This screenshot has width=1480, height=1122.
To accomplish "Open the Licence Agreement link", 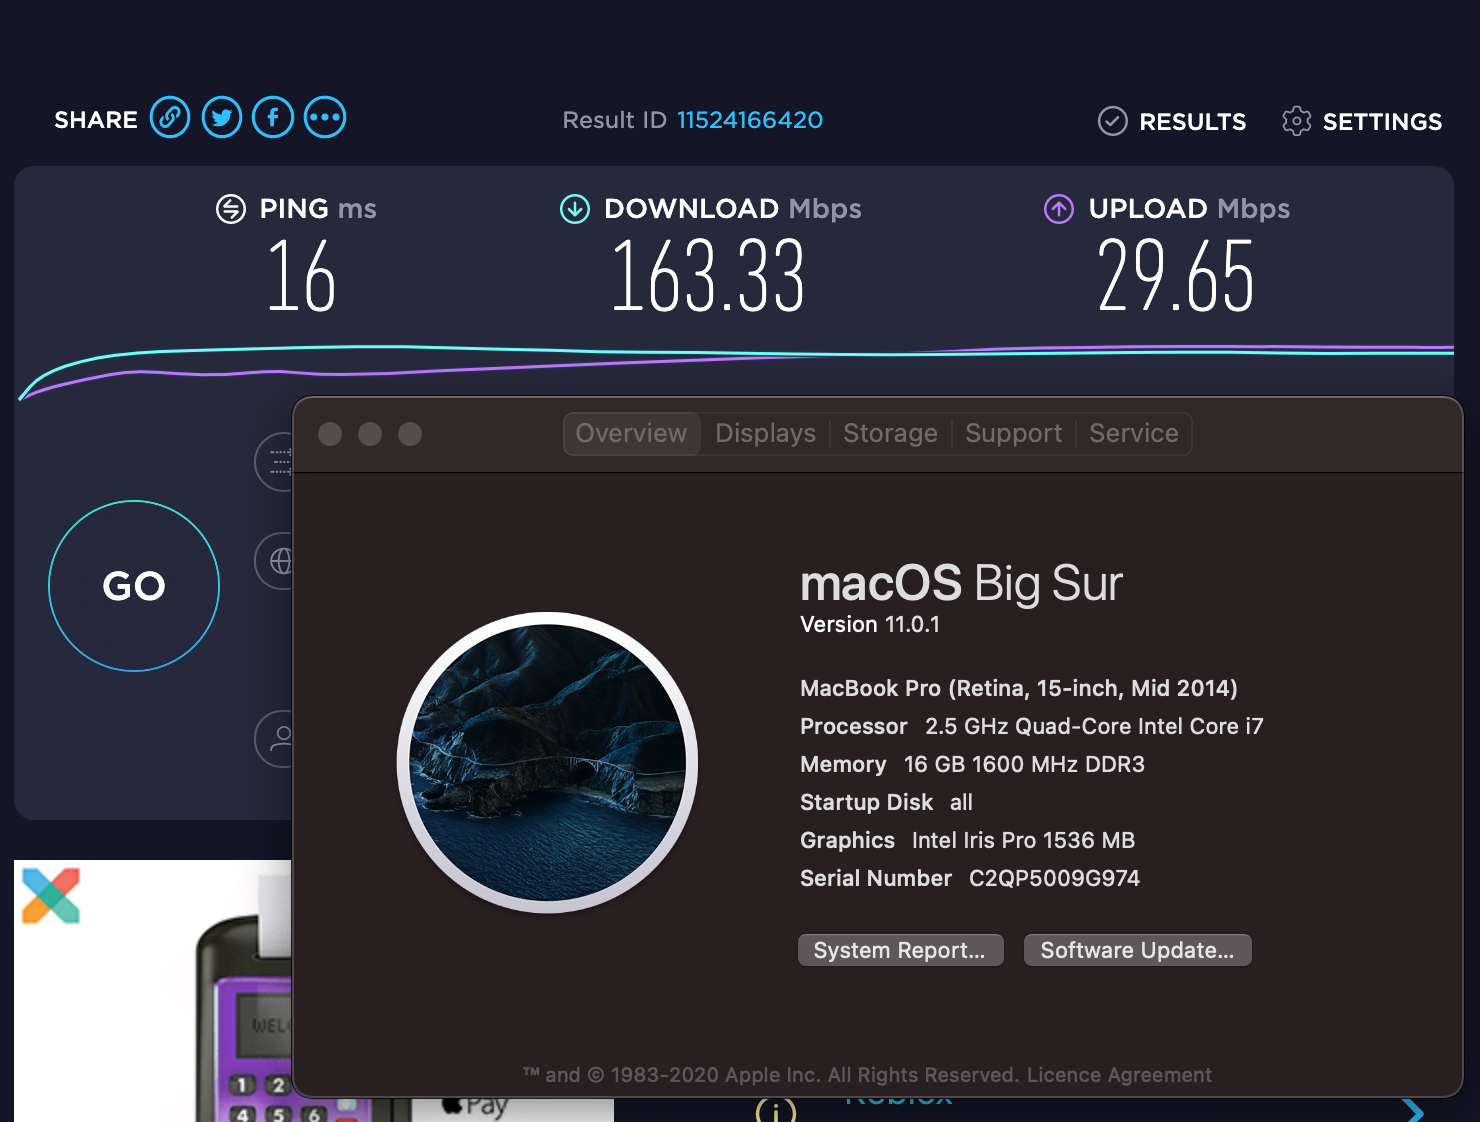I will point(1119,1075).
